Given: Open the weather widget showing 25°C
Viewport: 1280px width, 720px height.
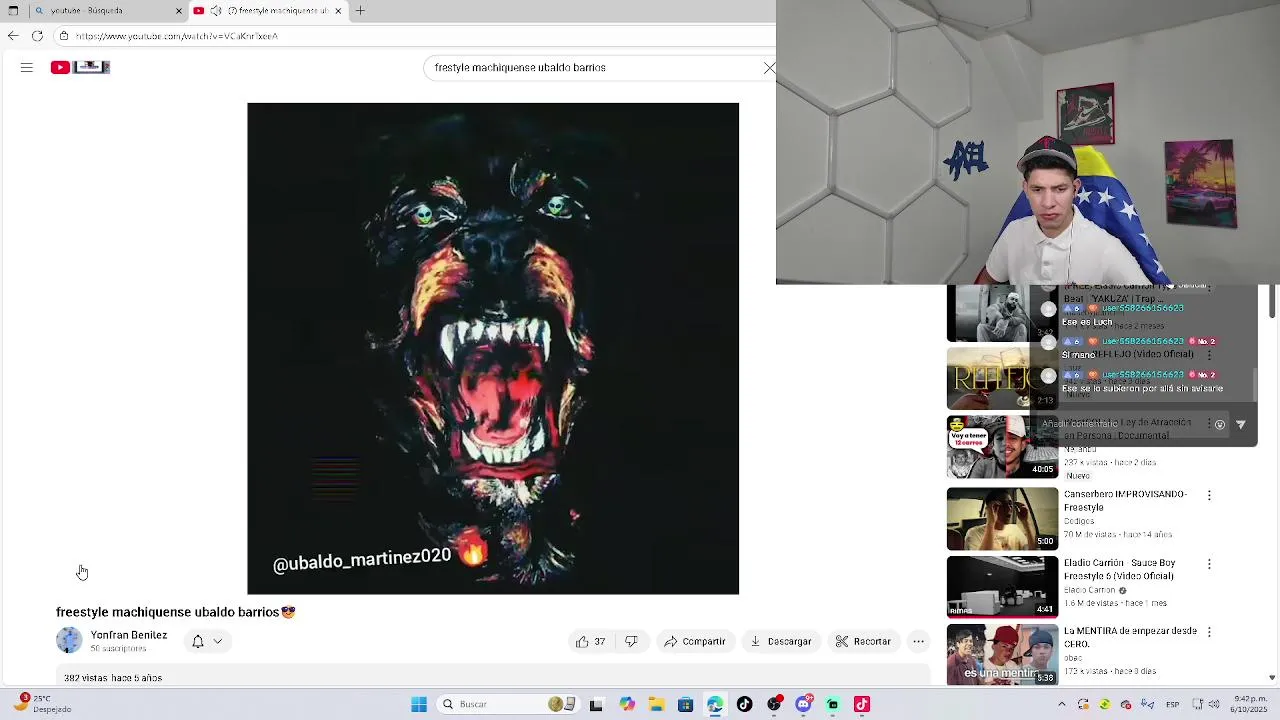Looking at the screenshot, I should (x=42, y=704).
